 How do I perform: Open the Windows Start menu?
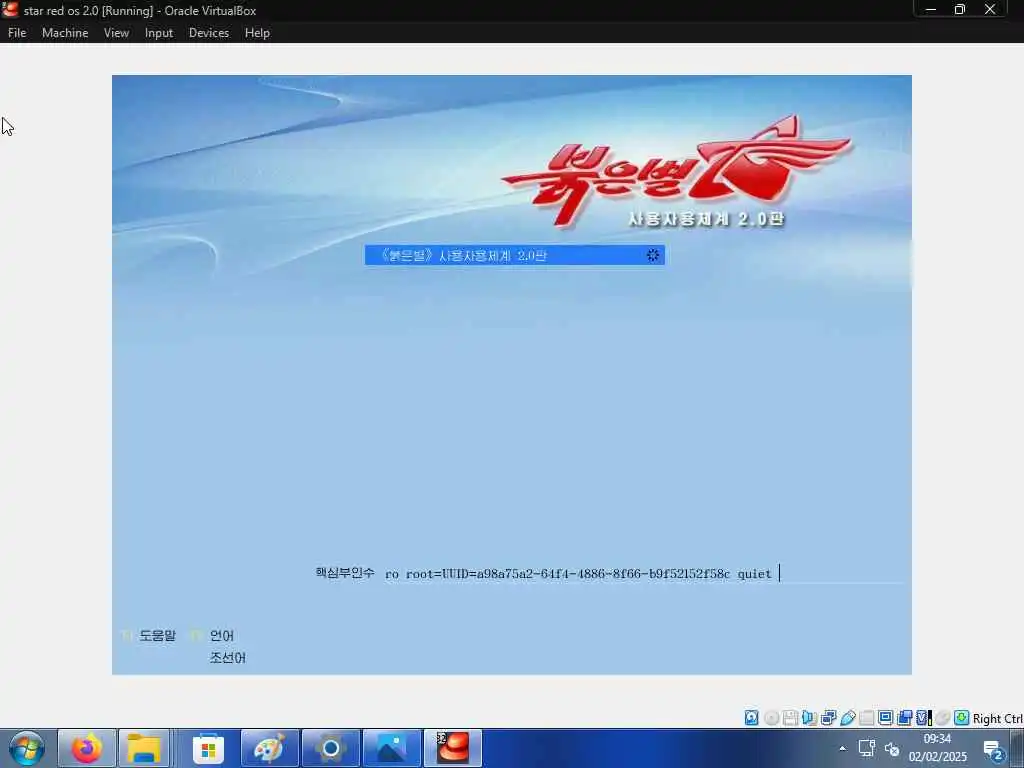tap(26, 748)
